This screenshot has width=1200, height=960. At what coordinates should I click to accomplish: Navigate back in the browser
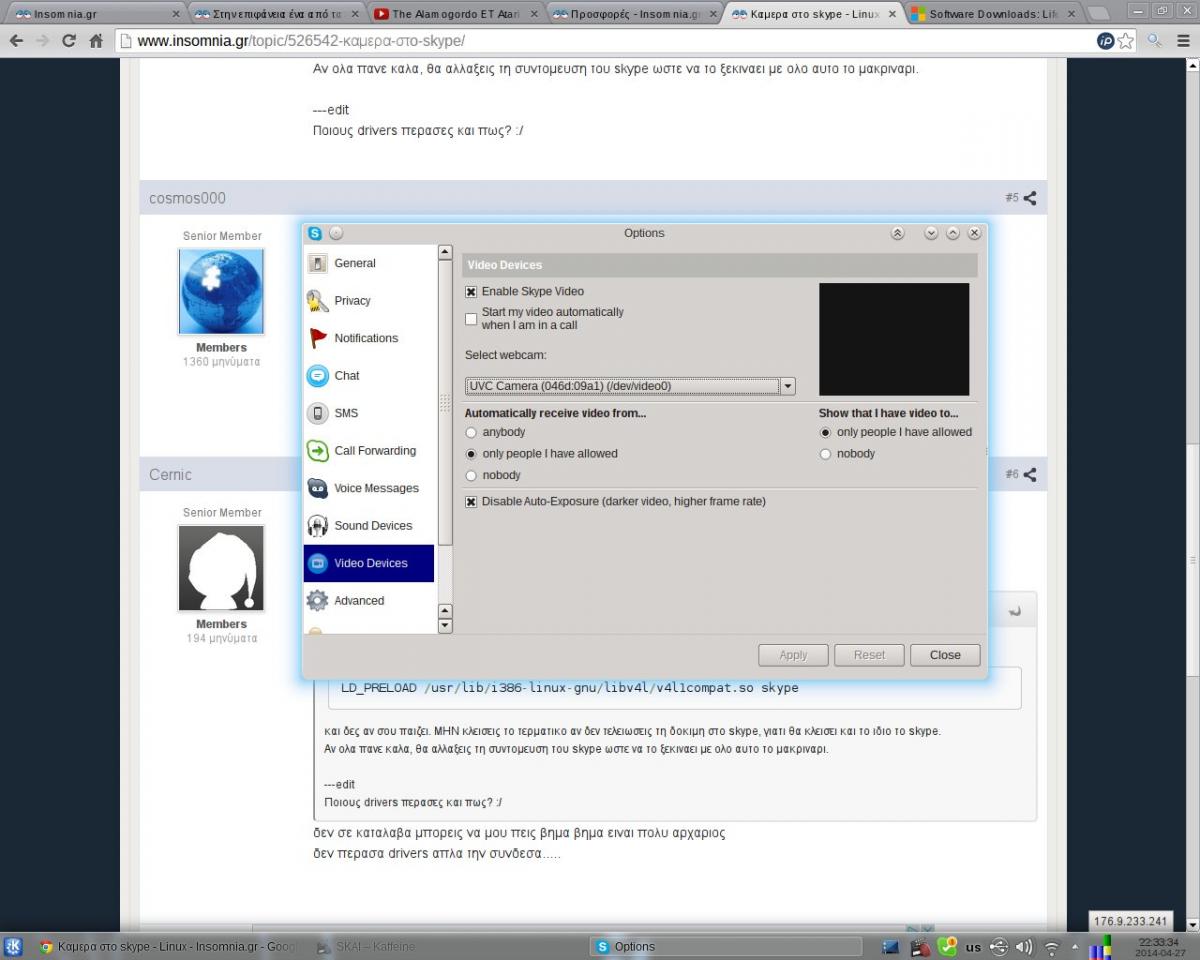pyautogui.click(x=16, y=41)
